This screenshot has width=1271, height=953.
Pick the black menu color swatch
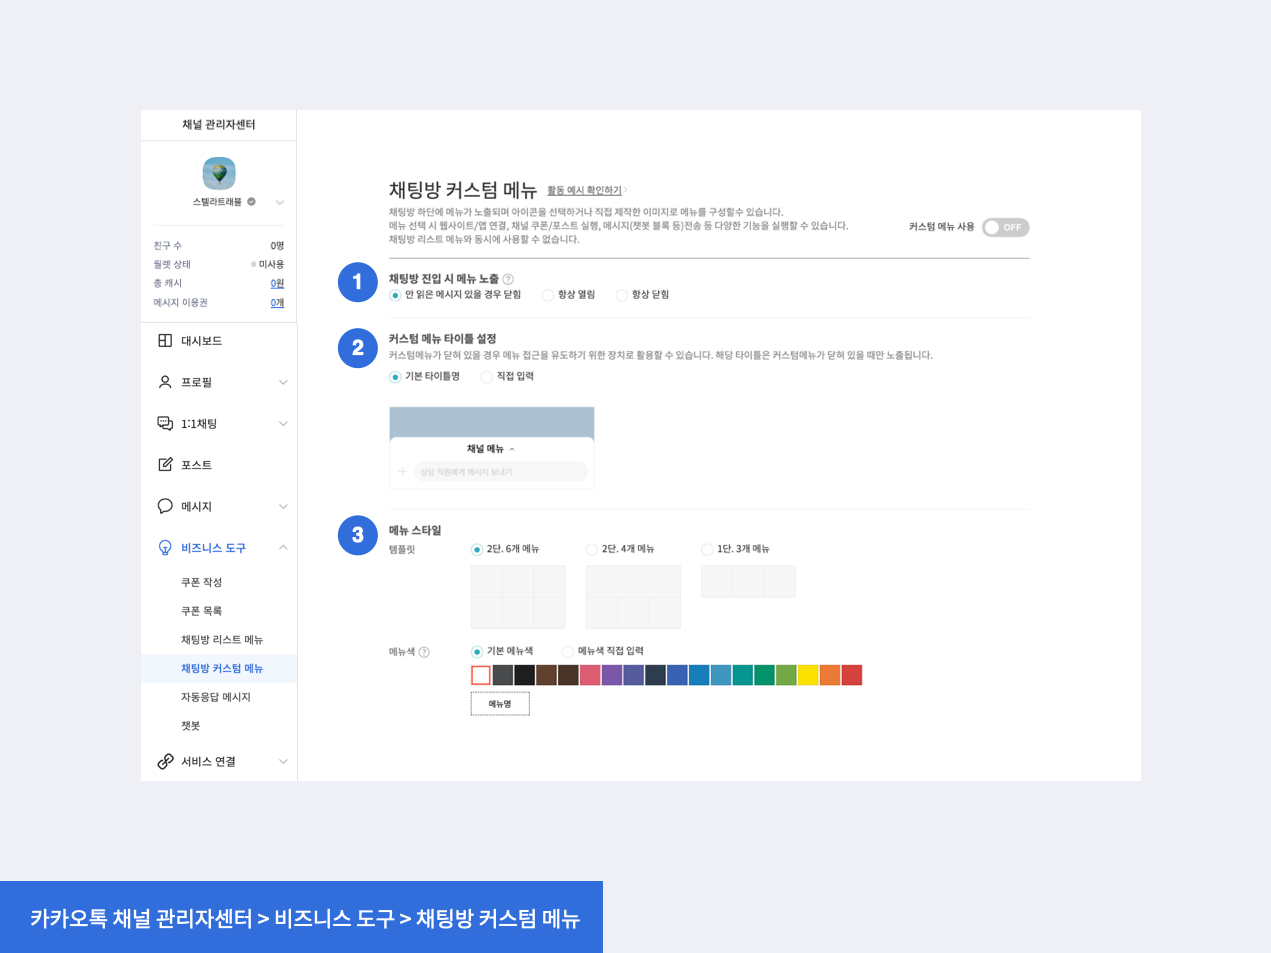click(x=524, y=675)
